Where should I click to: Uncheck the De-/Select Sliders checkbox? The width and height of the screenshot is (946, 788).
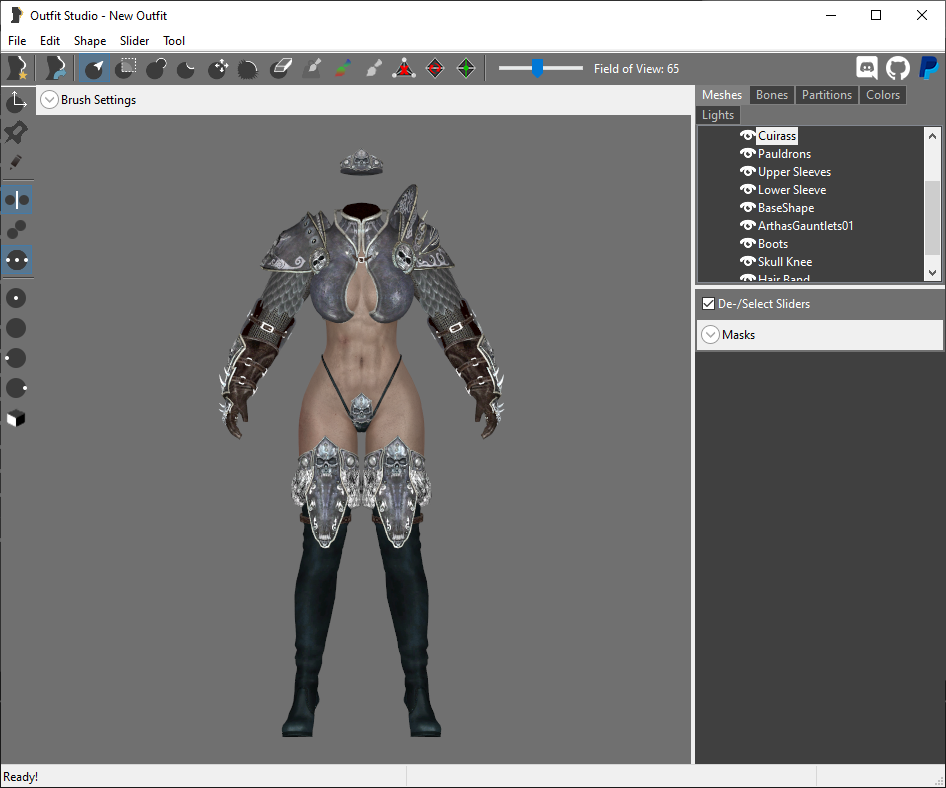click(x=708, y=303)
